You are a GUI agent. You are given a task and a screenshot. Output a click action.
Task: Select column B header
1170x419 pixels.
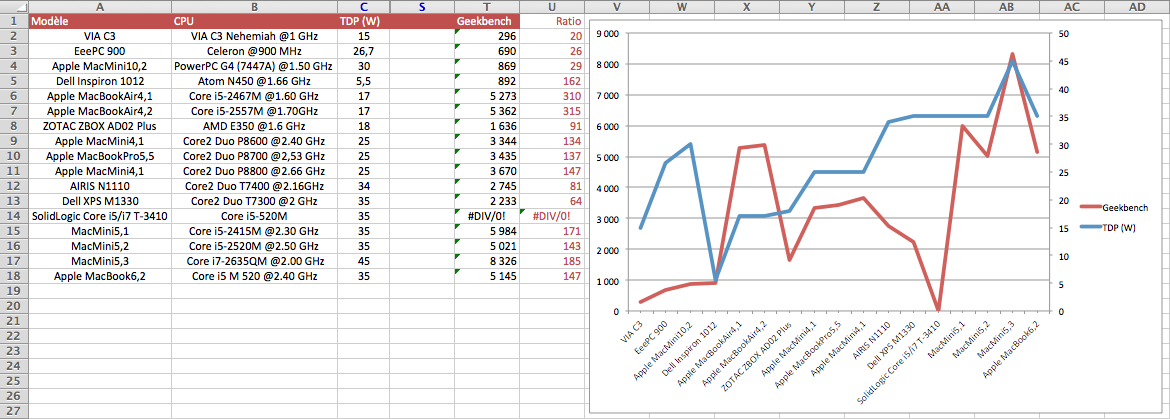[x=254, y=7]
